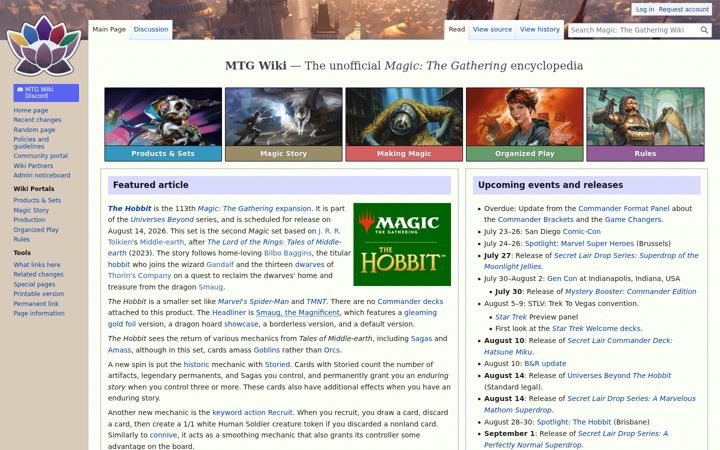The image size is (720, 450).
Task: Open What links here tool
Action: click(x=37, y=264)
